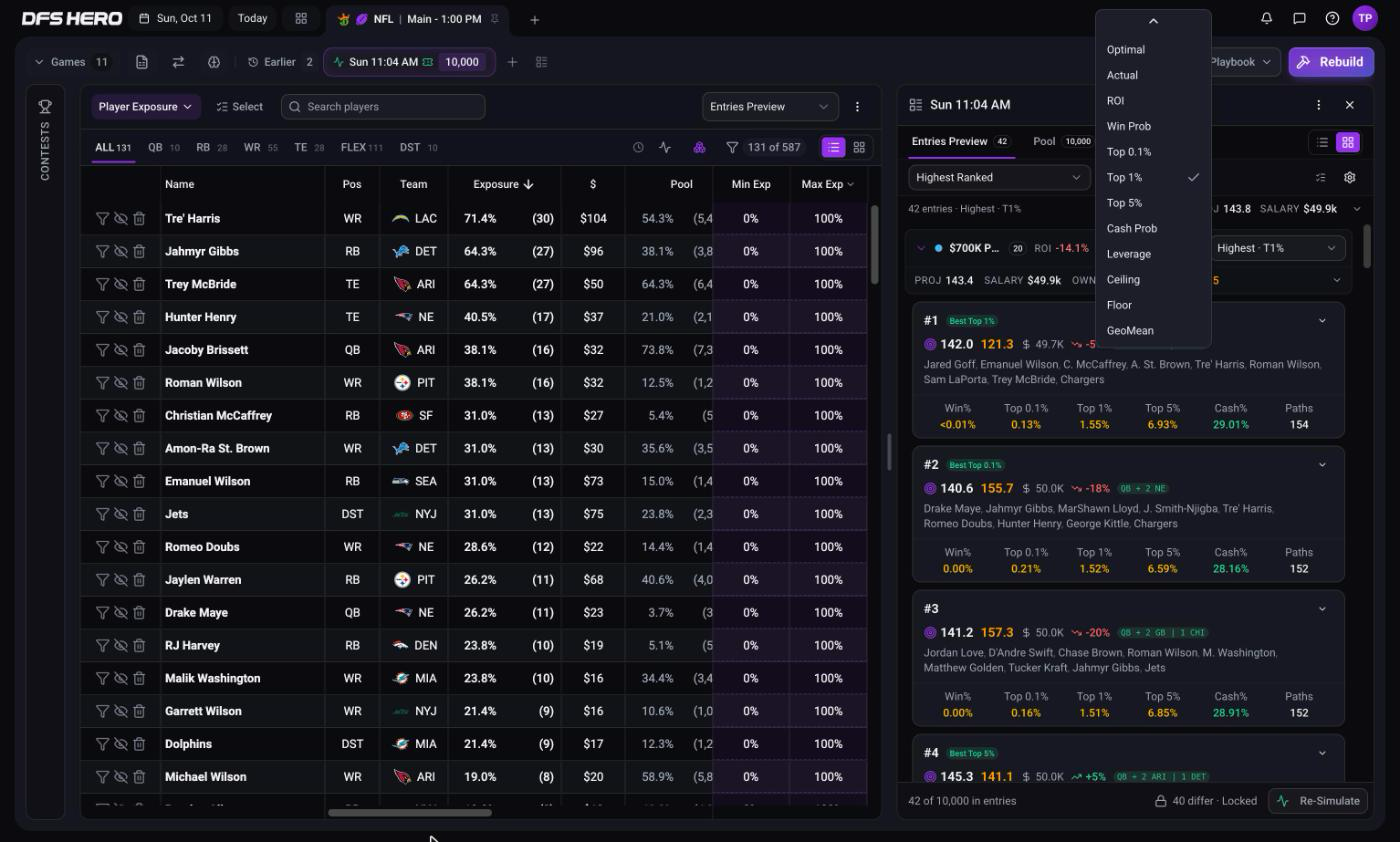The width and height of the screenshot is (1400, 842).
Task: Open the kebab menu in Sun 11:04 AM panel
Action: [x=1318, y=105]
